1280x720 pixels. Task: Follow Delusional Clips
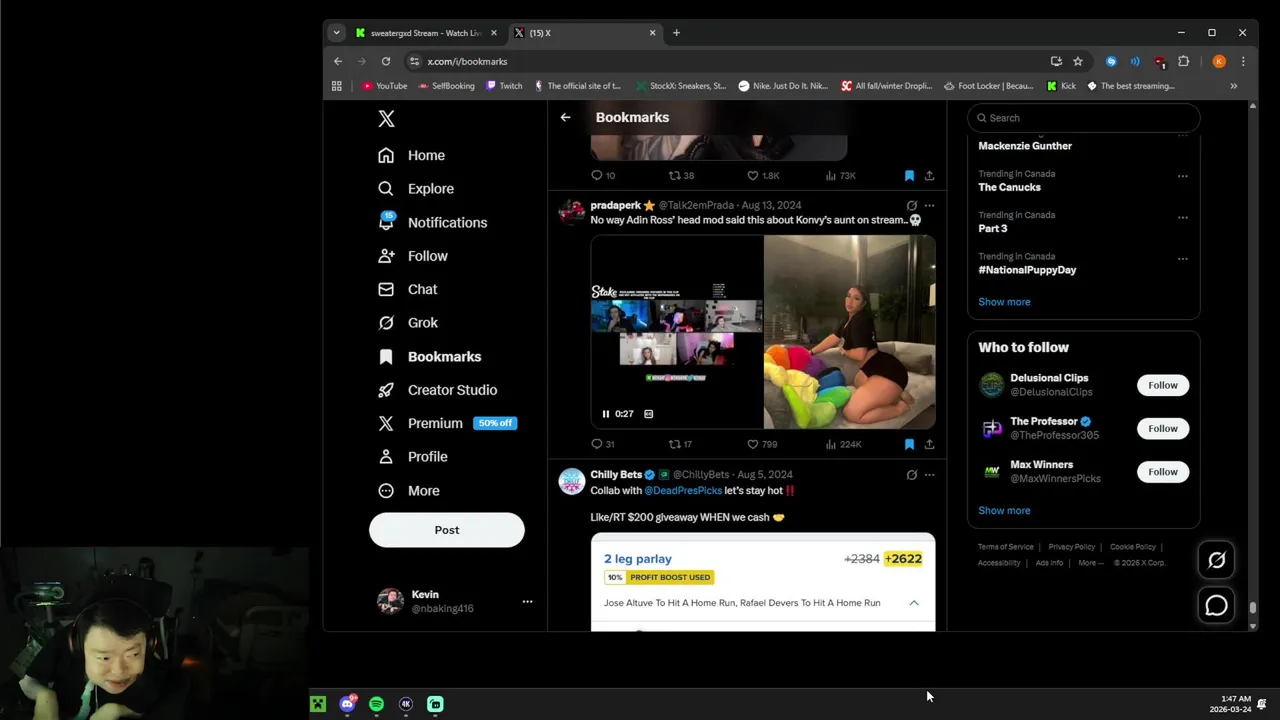pyautogui.click(x=1163, y=385)
